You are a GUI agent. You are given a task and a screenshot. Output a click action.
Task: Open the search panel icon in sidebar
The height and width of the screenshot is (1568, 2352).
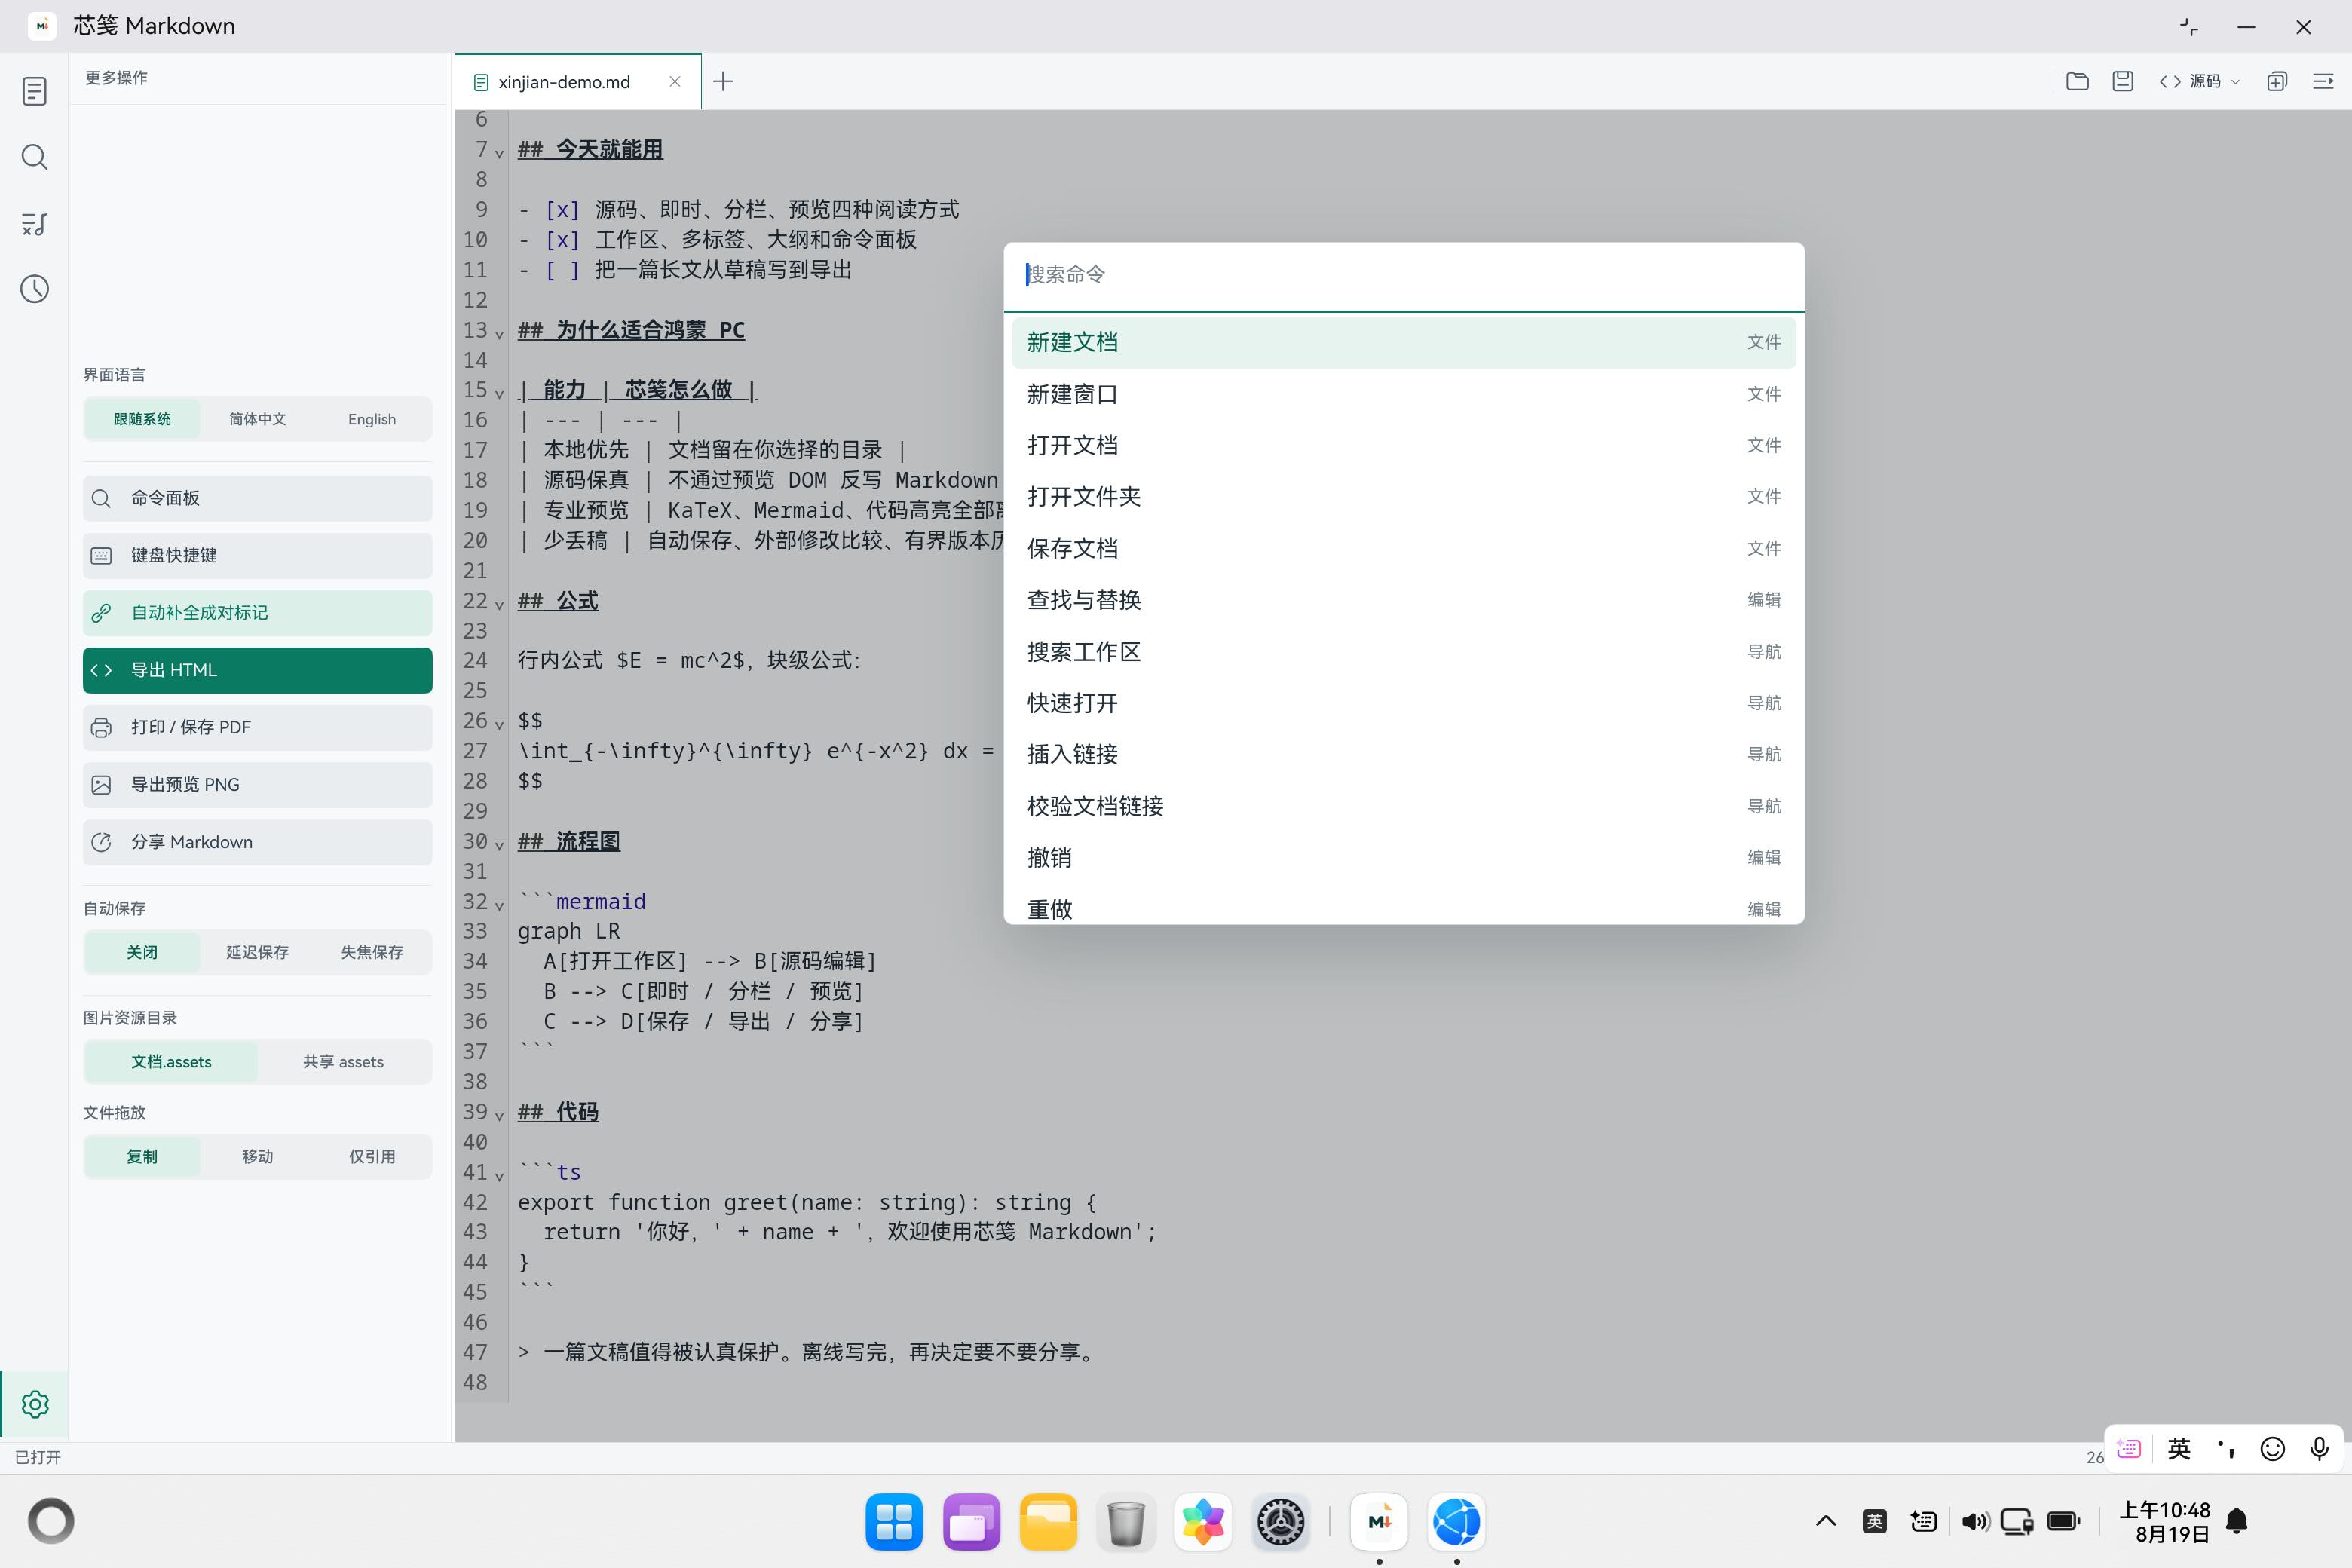(34, 157)
